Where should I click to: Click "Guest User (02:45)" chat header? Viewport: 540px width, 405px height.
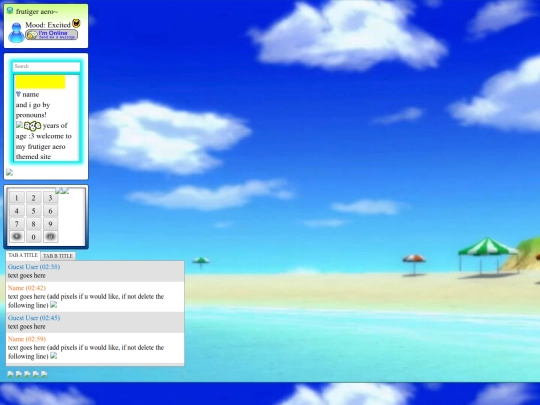click(x=34, y=318)
